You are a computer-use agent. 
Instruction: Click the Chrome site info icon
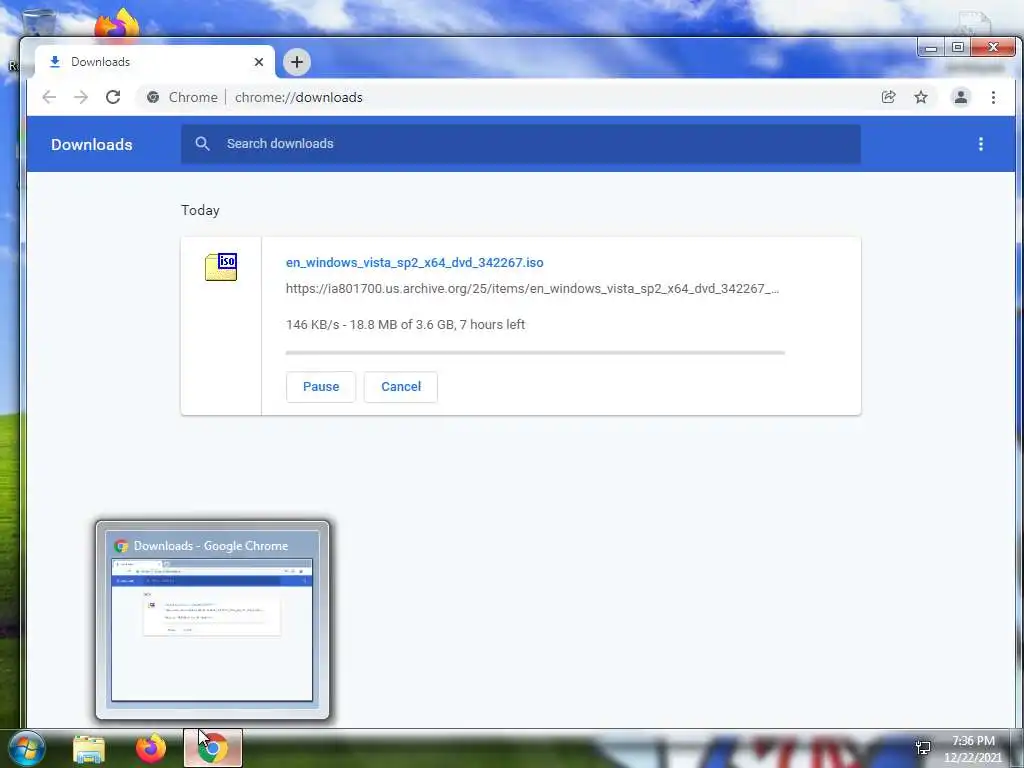(153, 97)
